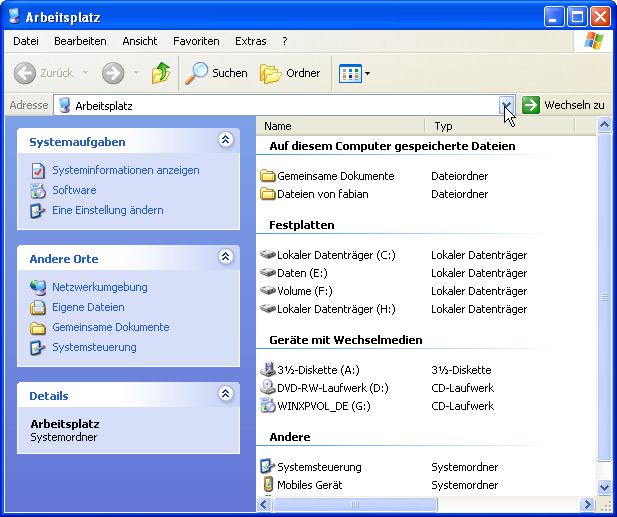Open the Favoriten menu
The height and width of the screenshot is (517, 617).
coord(196,41)
